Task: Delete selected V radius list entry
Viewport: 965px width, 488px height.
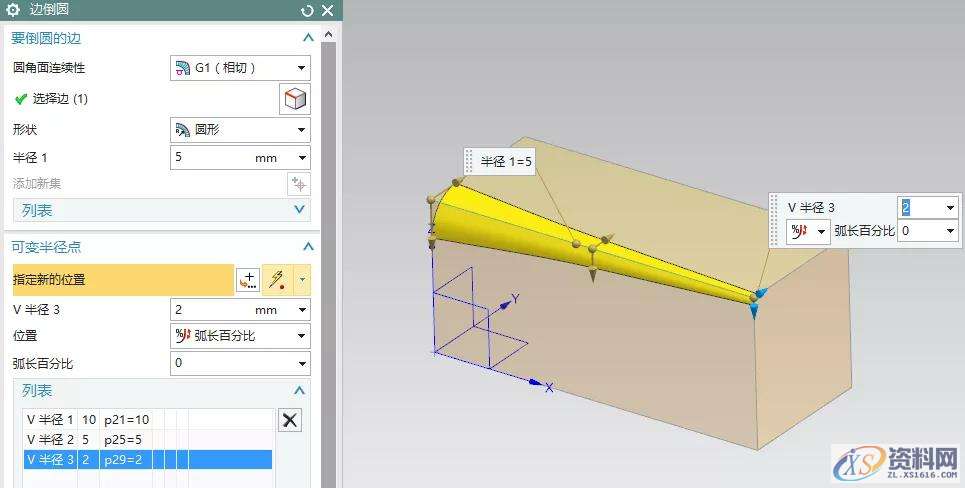Action: pyautogui.click(x=290, y=420)
